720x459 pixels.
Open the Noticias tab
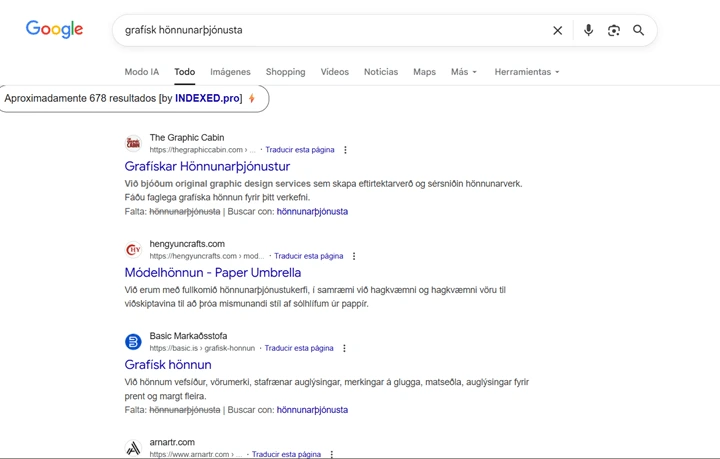coord(381,72)
